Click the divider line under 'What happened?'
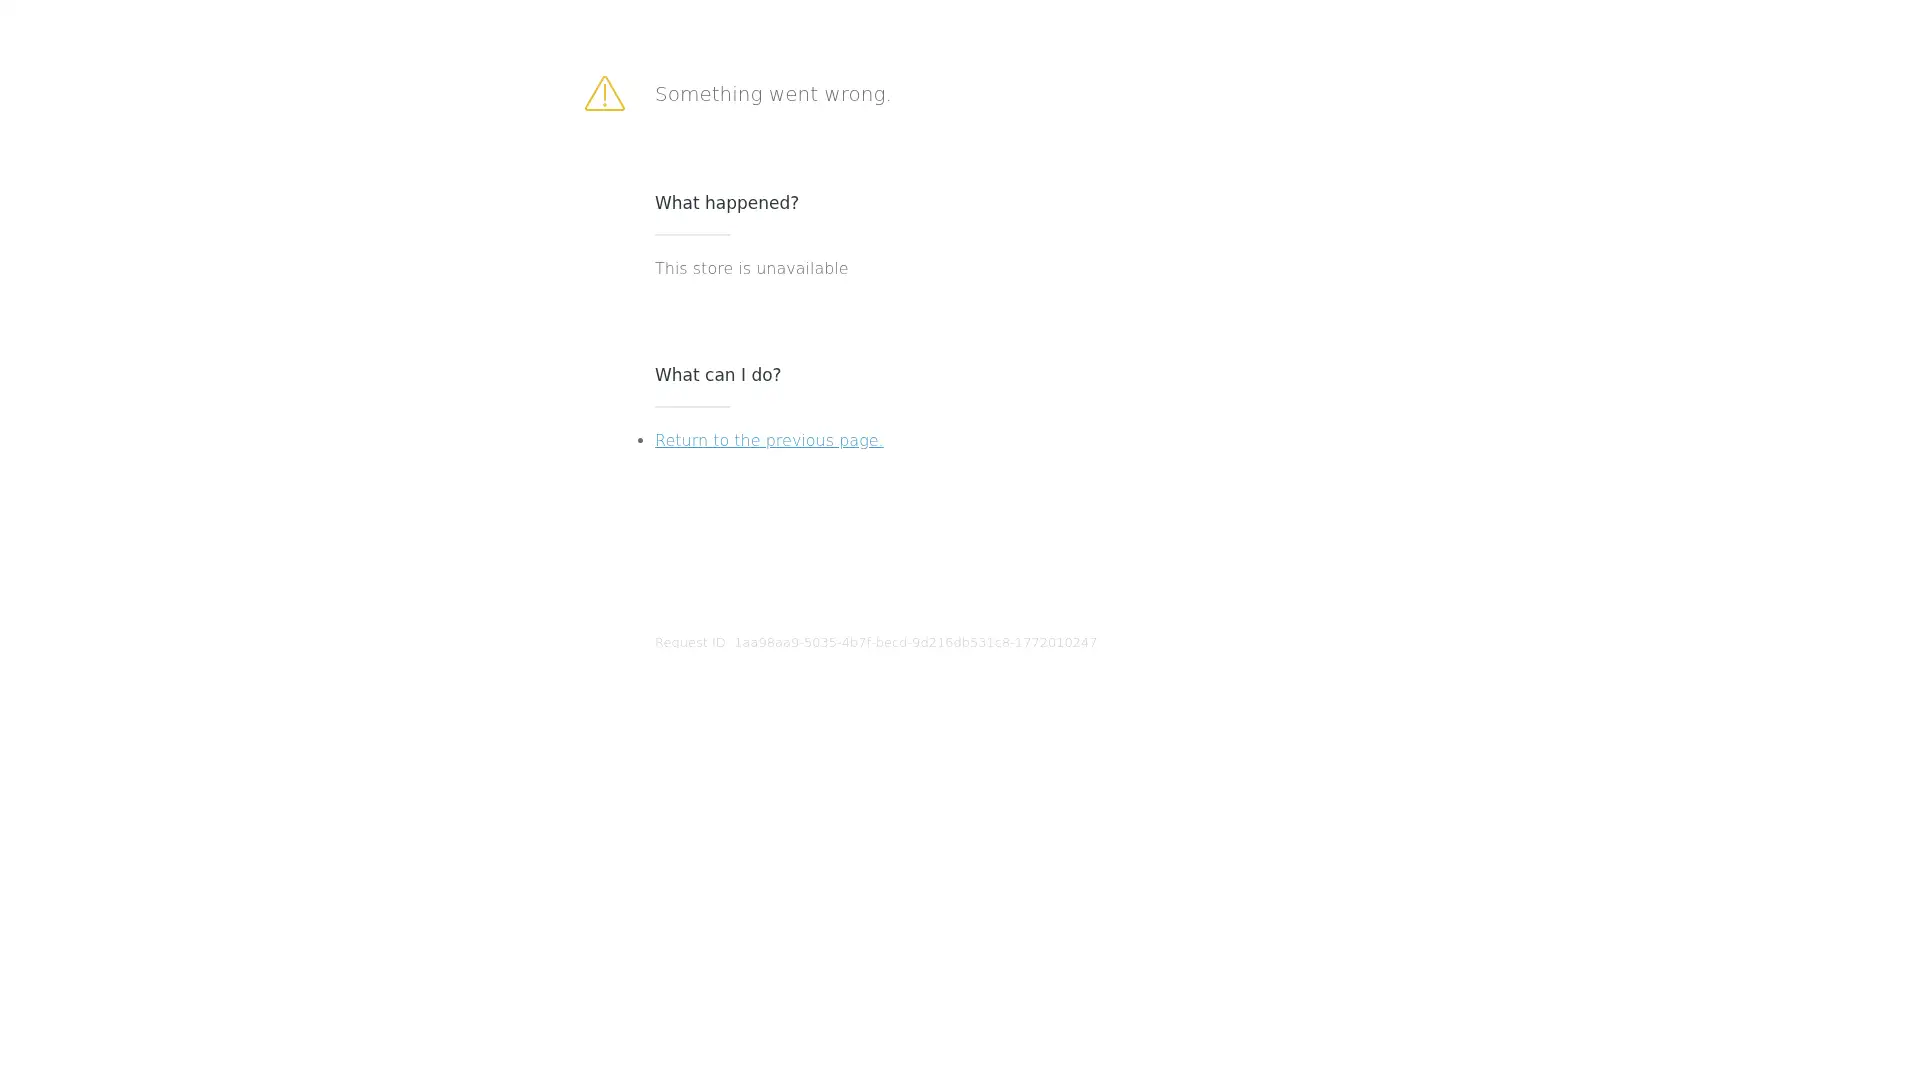Viewport: 1920px width, 1080px height. [692, 235]
